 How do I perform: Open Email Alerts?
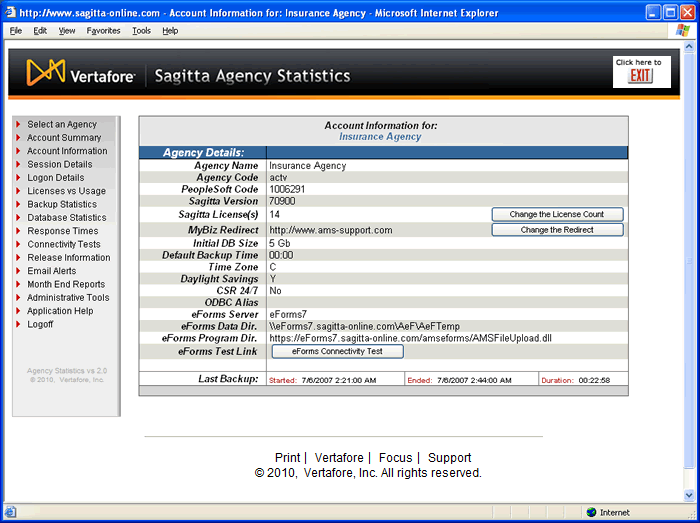point(52,271)
